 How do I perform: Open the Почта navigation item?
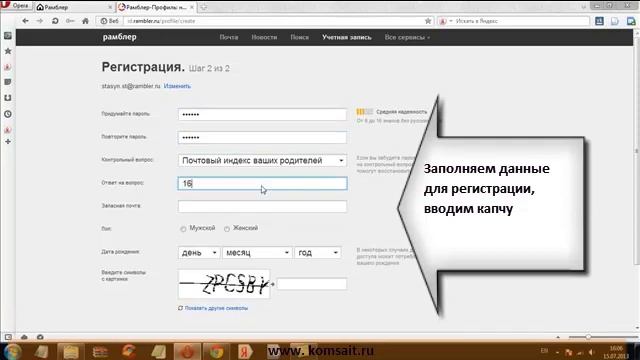click(229, 37)
